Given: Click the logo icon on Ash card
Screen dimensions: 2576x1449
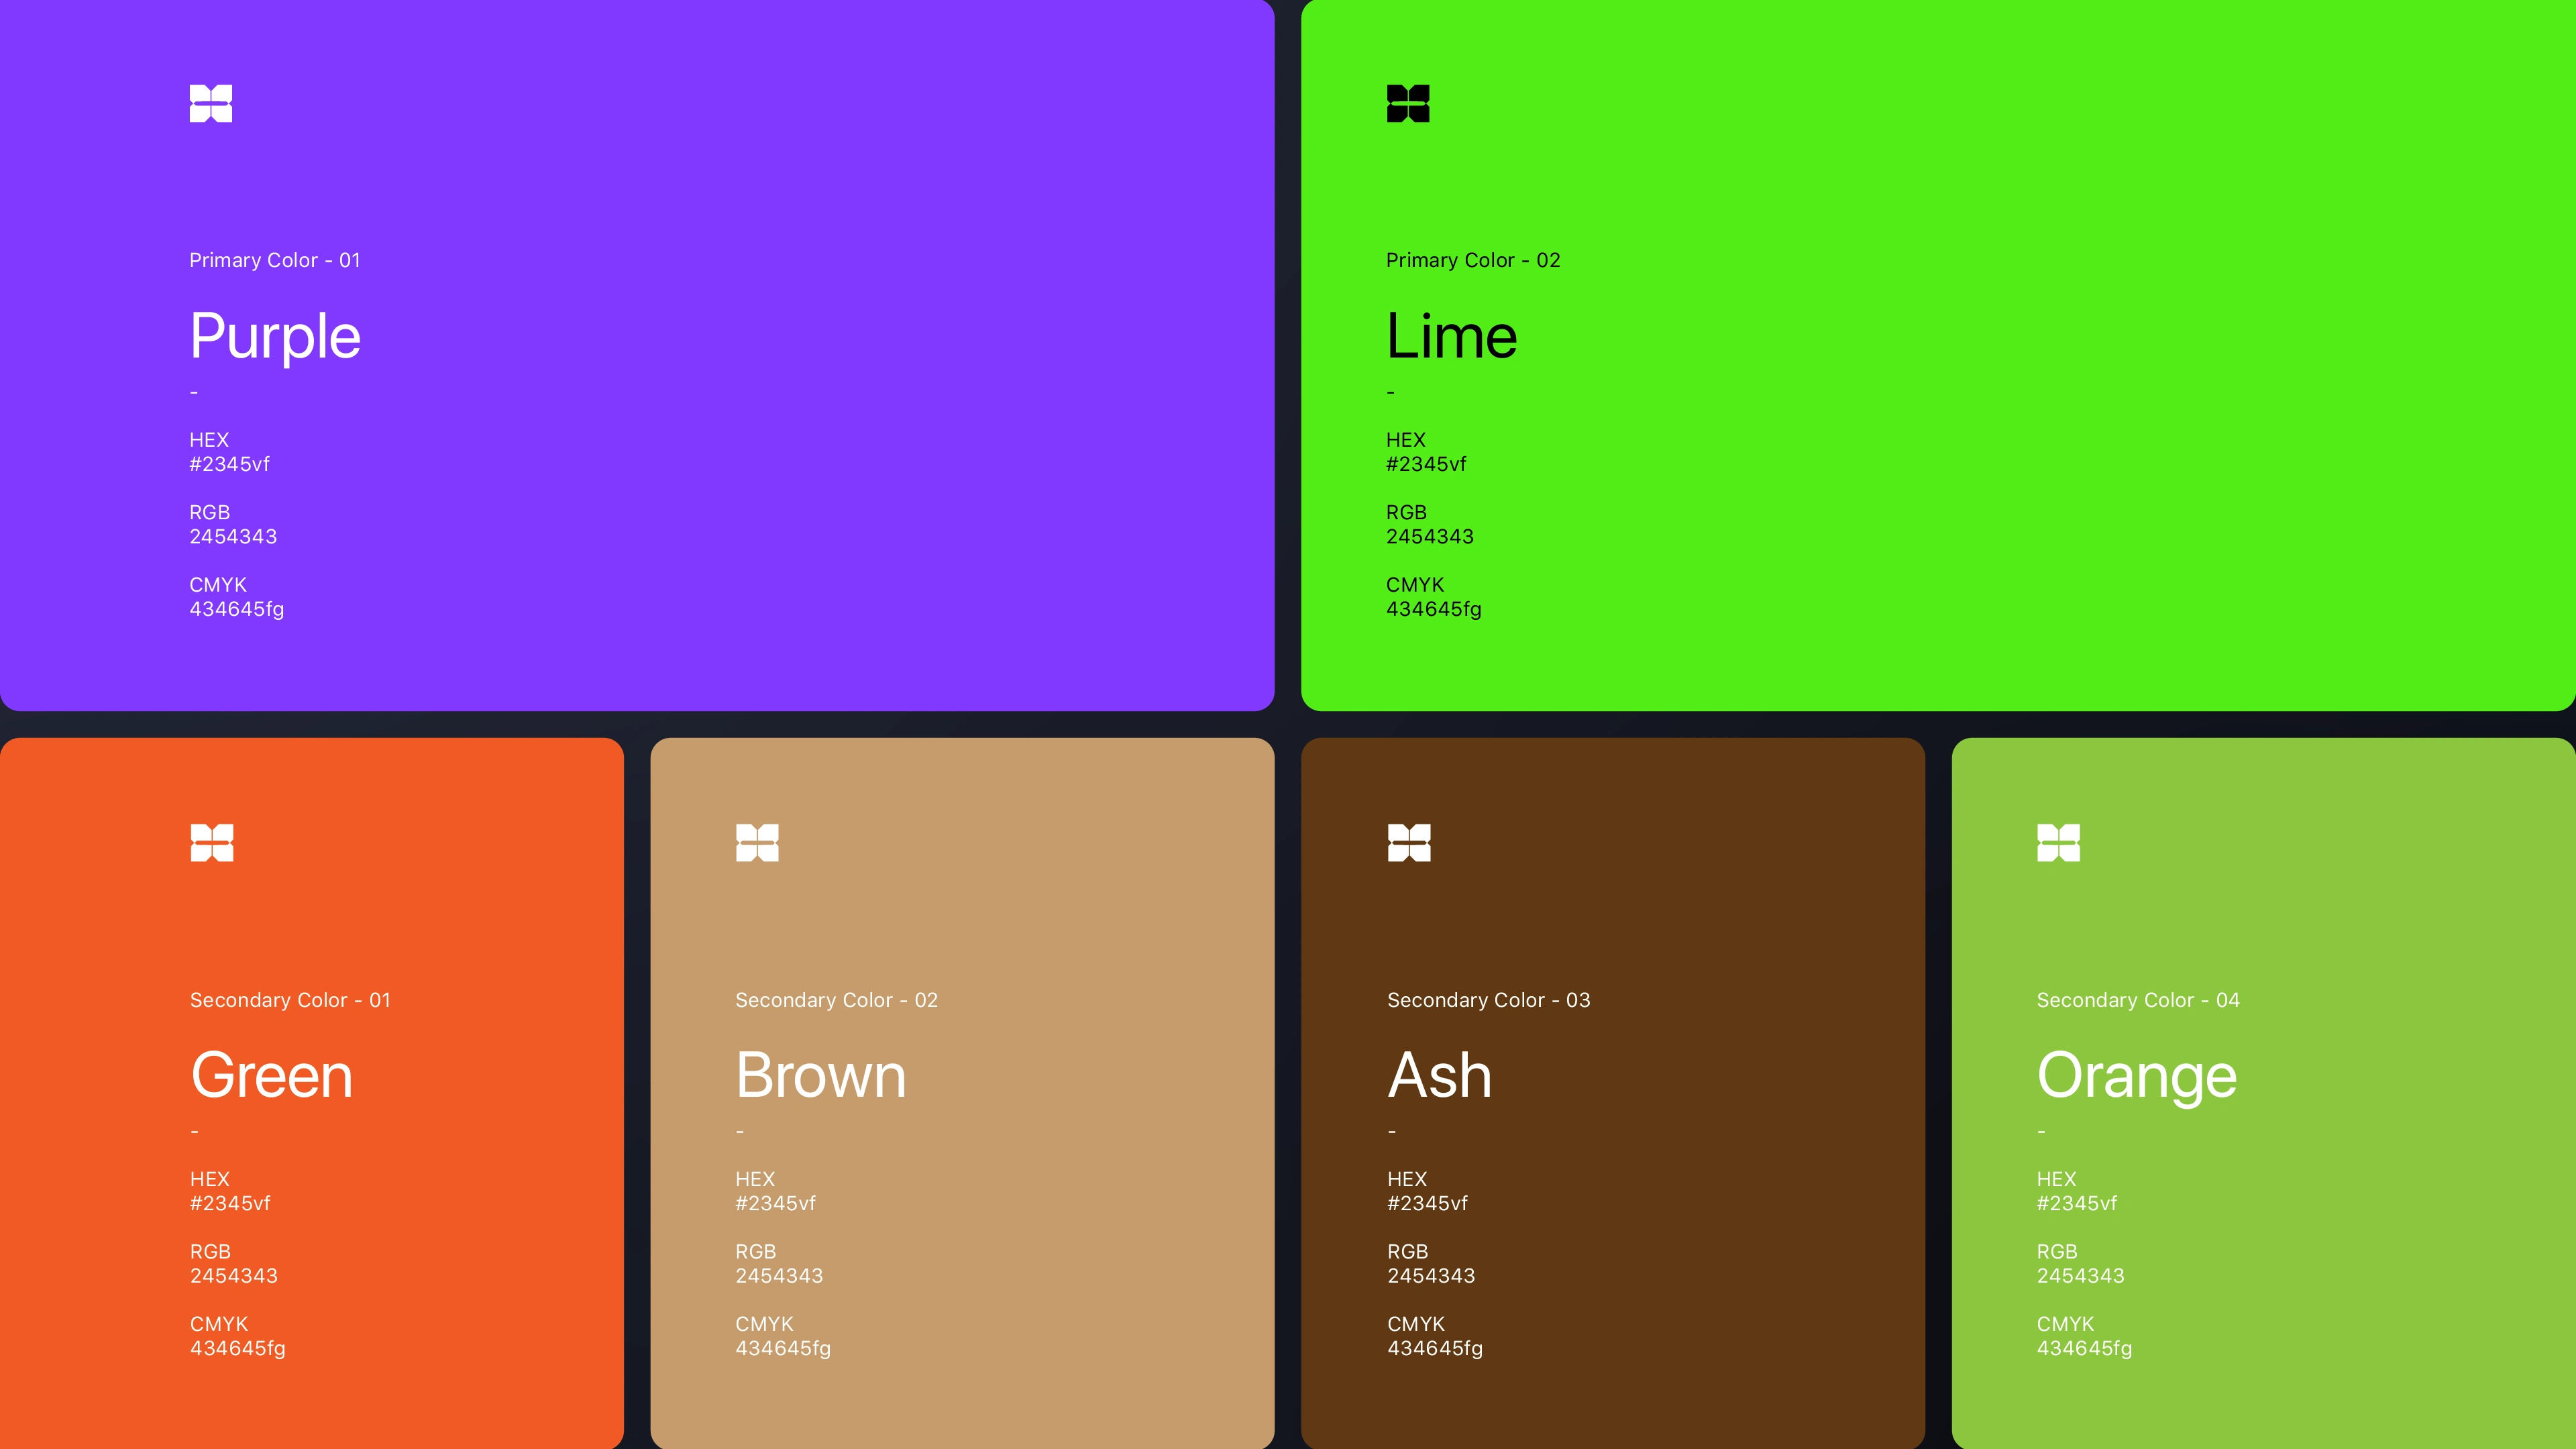Looking at the screenshot, I should coord(1409,842).
